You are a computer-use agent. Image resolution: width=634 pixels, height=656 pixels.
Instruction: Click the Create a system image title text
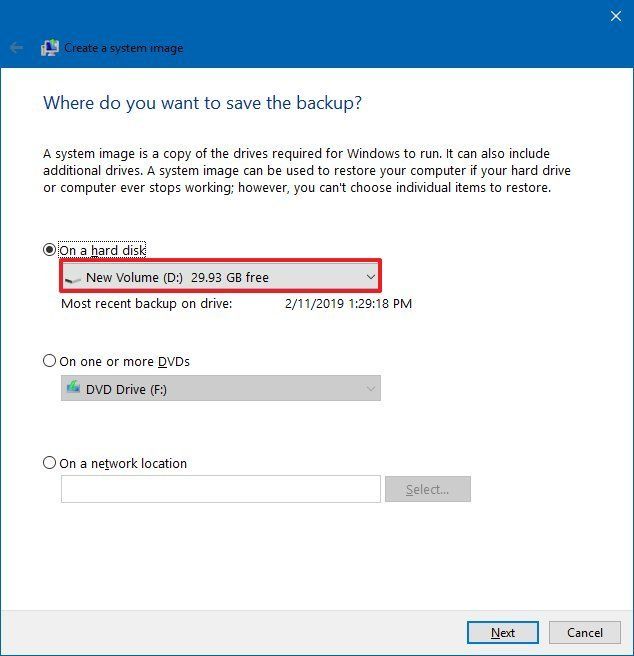click(x=123, y=47)
